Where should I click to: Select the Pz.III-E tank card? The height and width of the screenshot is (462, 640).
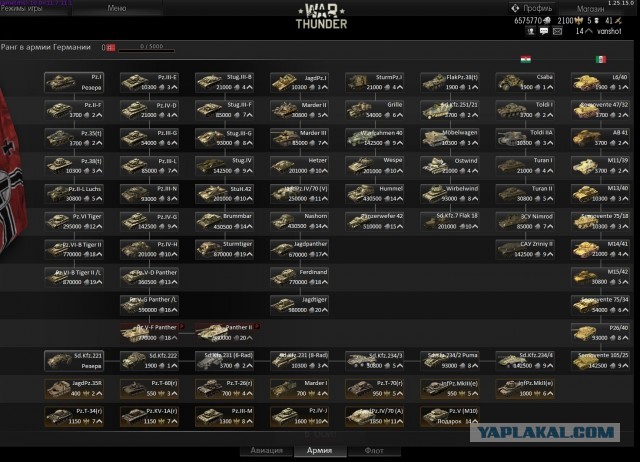click(x=149, y=82)
